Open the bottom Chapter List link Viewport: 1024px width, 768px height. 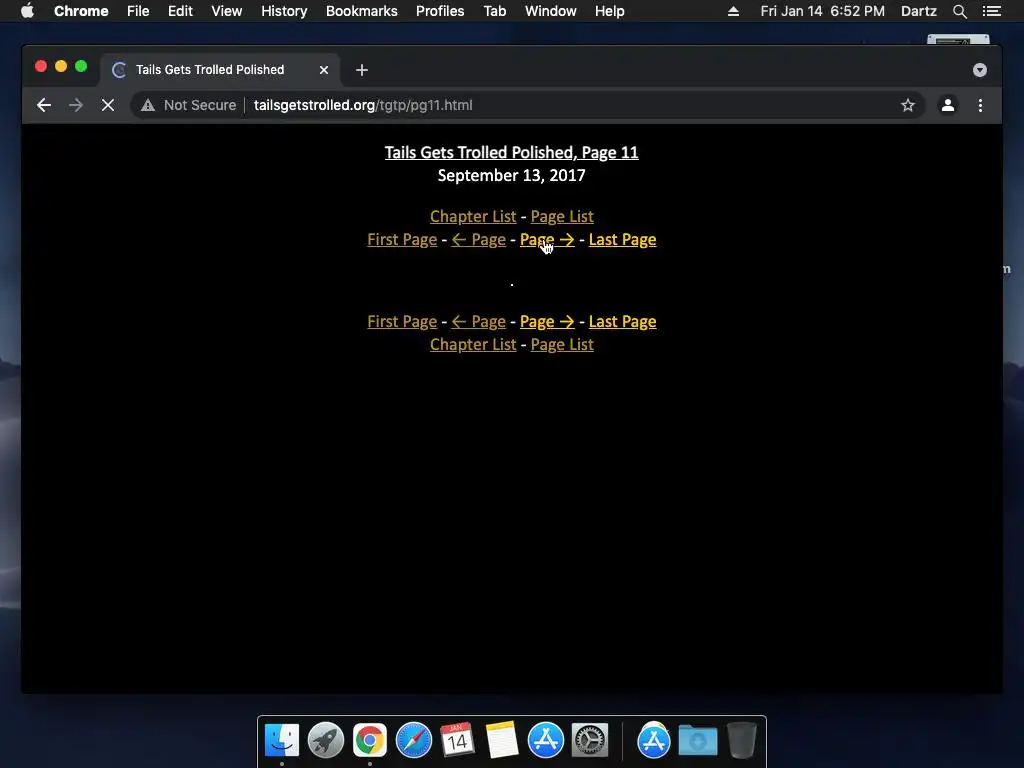click(473, 344)
